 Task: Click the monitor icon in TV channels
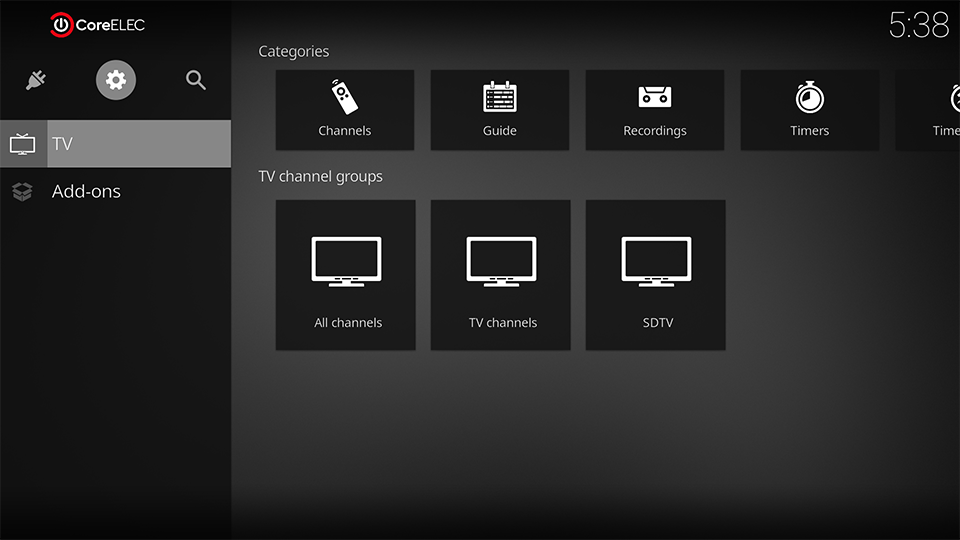(501, 261)
